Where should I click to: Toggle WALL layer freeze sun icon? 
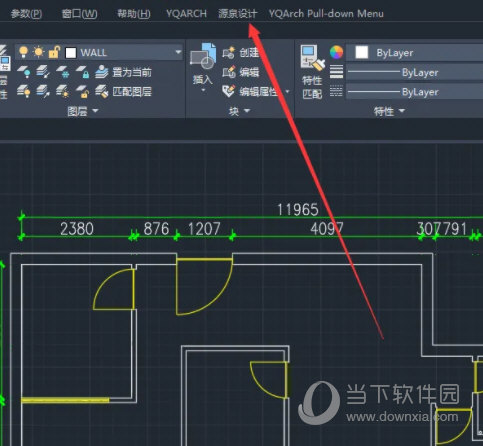39,52
